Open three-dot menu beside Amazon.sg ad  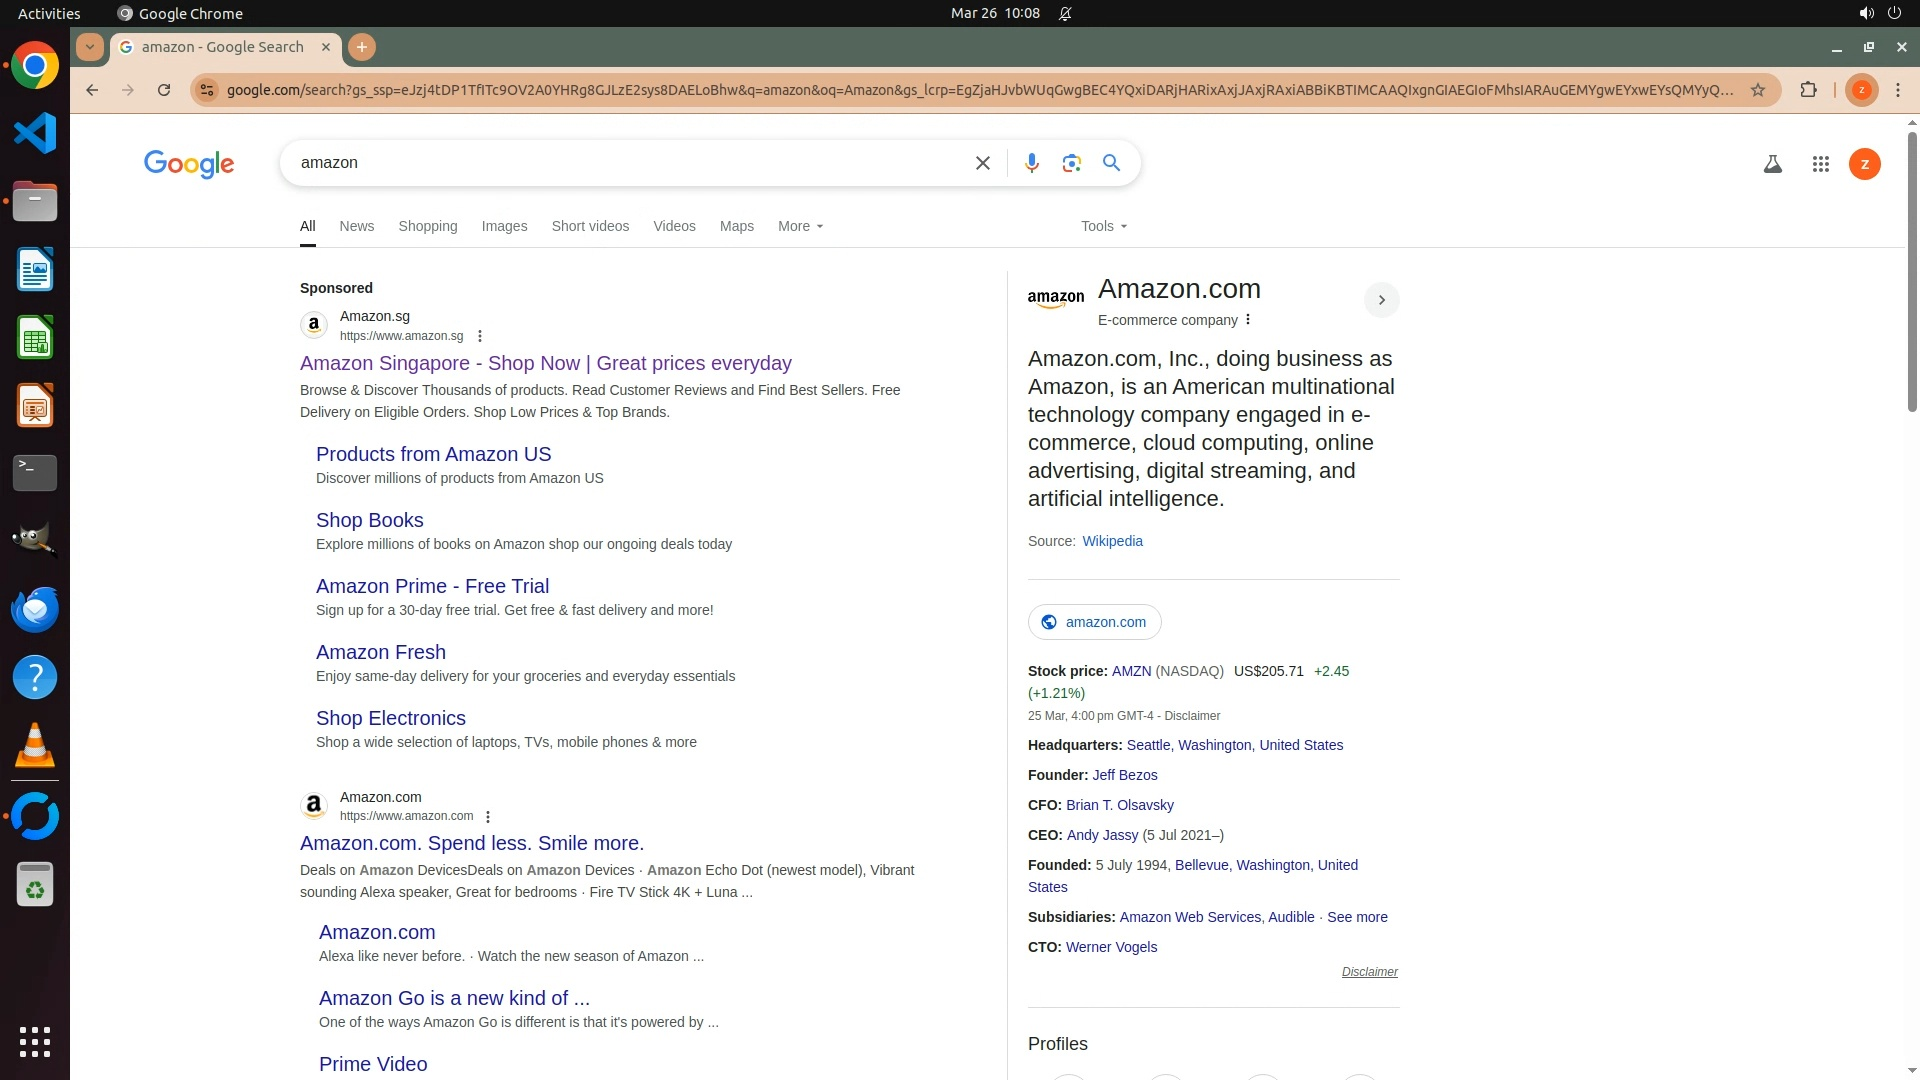480,336
